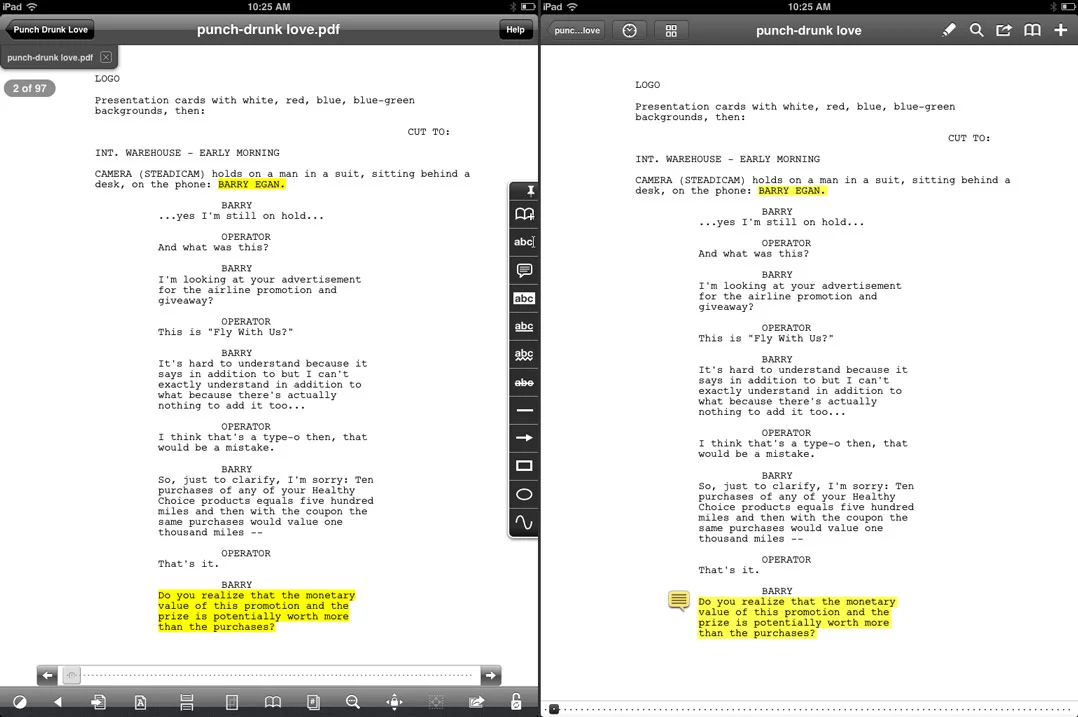Select the underline text tool

tap(524, 327)
